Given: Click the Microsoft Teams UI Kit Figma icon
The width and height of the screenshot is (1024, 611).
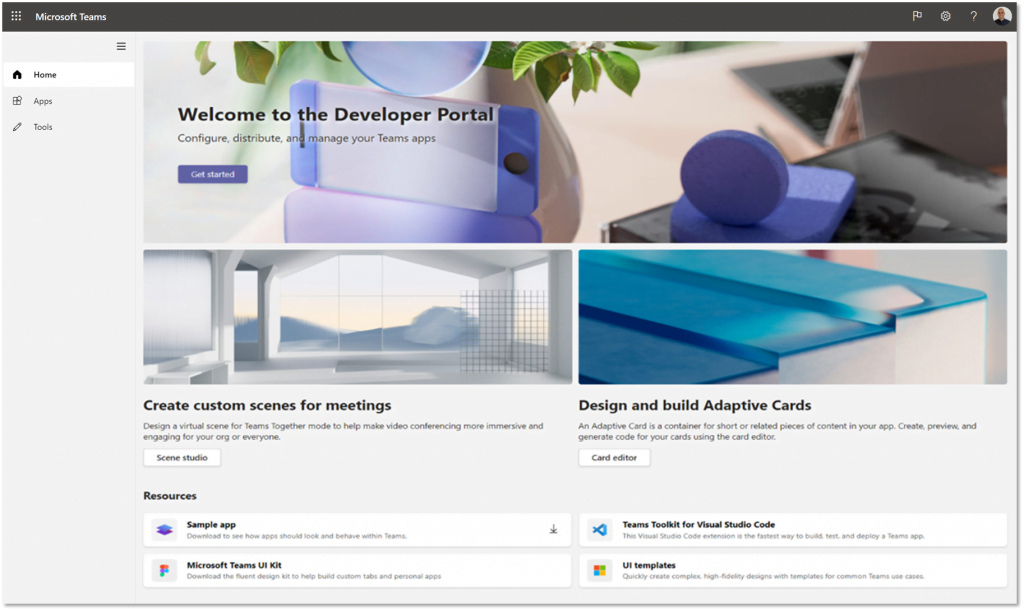Looking at the screenshot, I should coord(165,571).
